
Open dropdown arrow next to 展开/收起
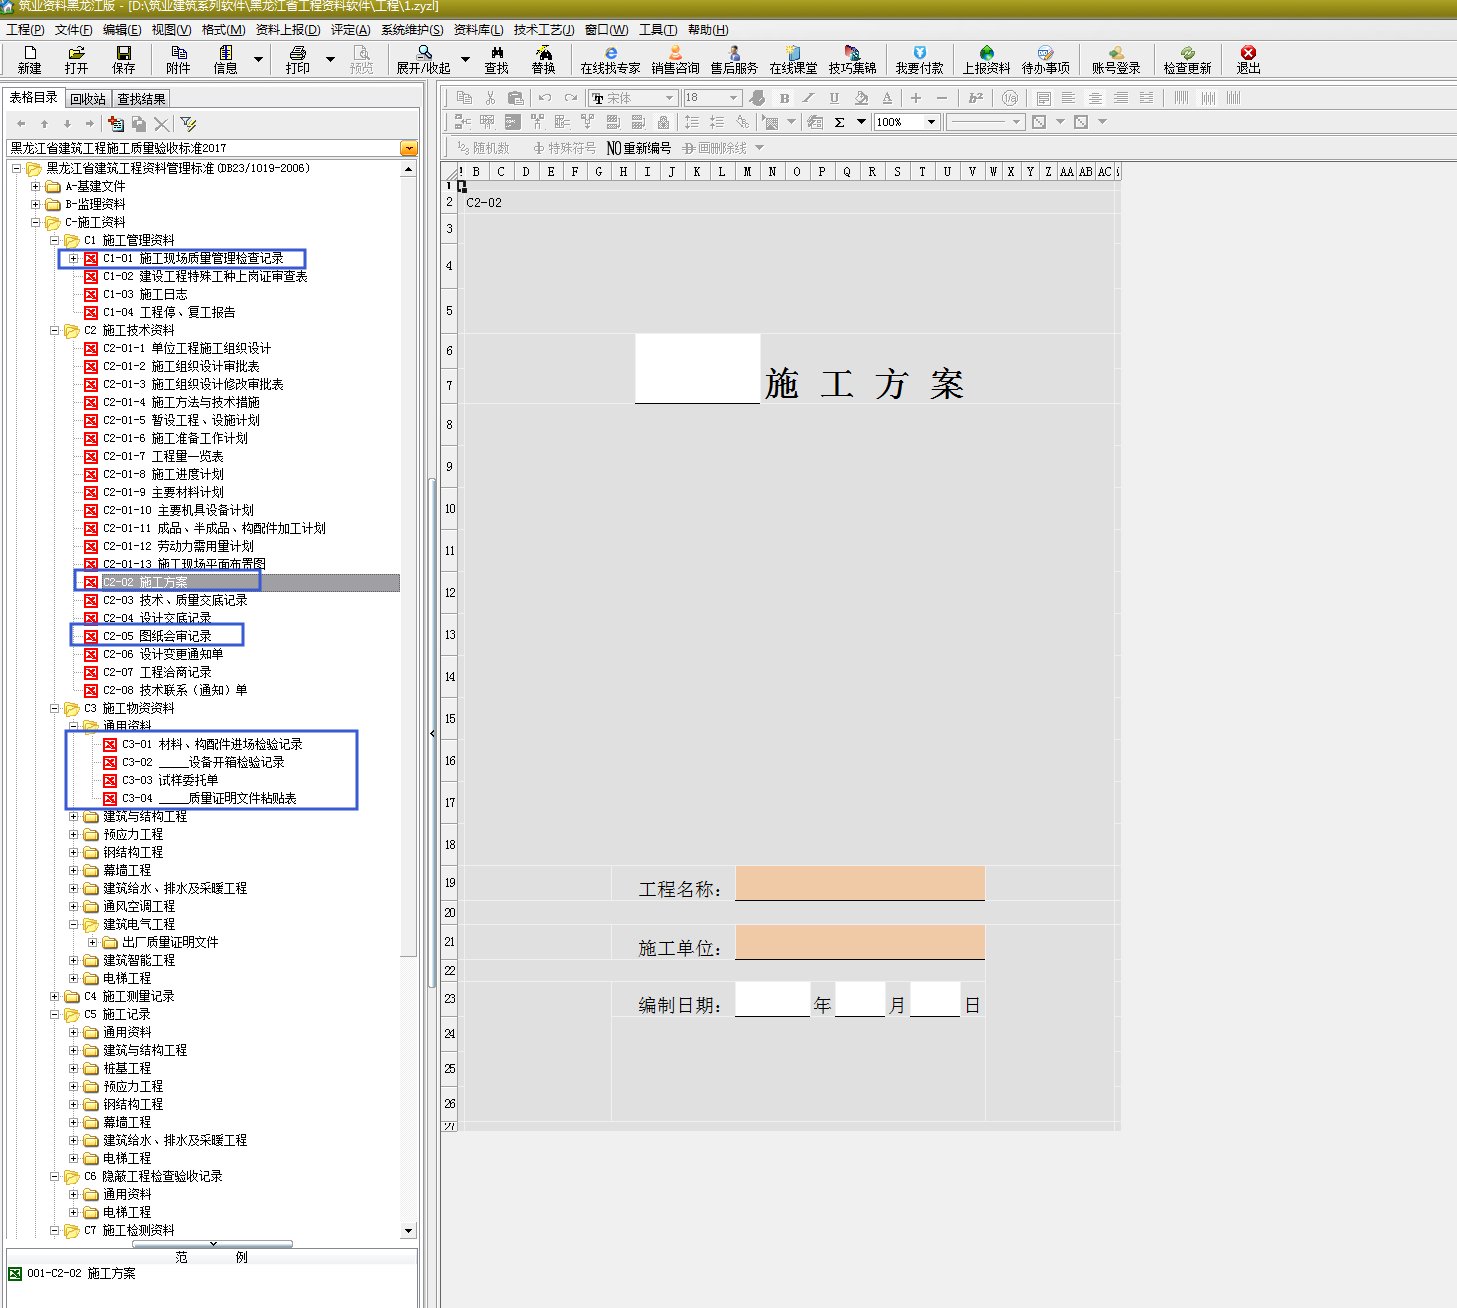[x=465, y=59]
